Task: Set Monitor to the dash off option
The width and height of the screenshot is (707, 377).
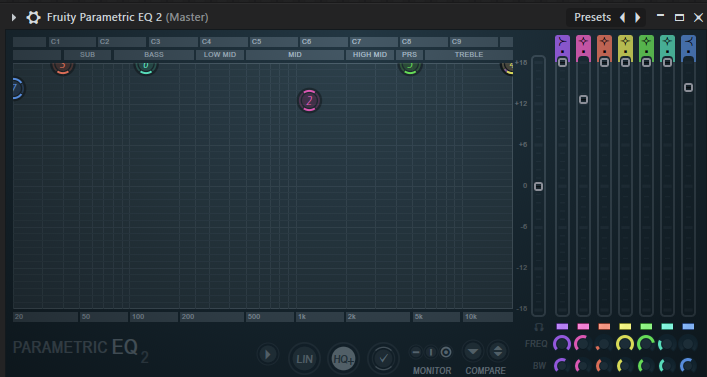Action: click(416, 352)
